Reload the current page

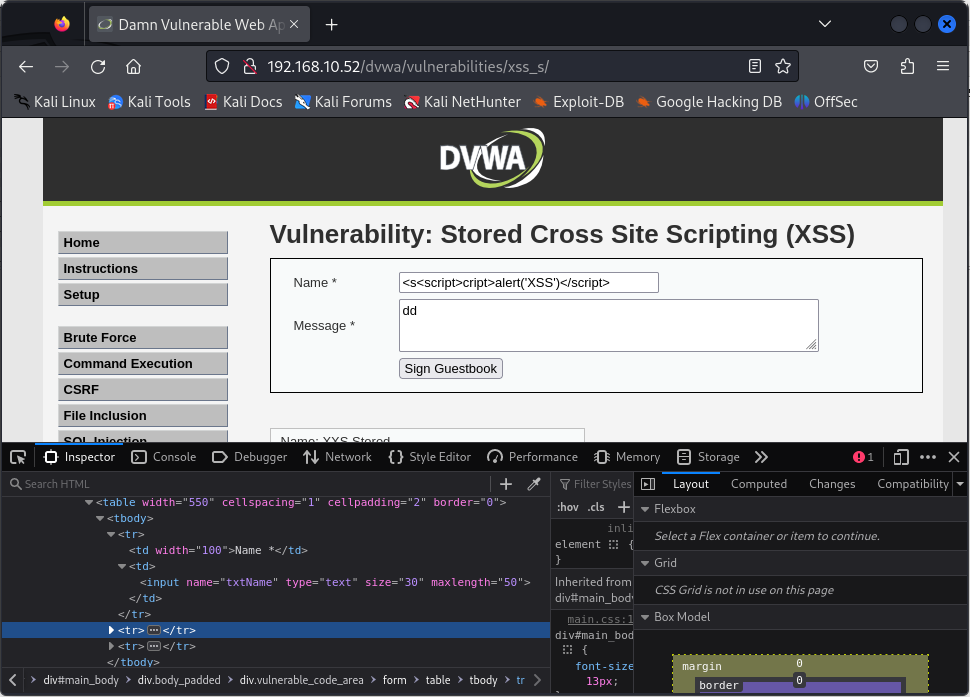(98, 66)
